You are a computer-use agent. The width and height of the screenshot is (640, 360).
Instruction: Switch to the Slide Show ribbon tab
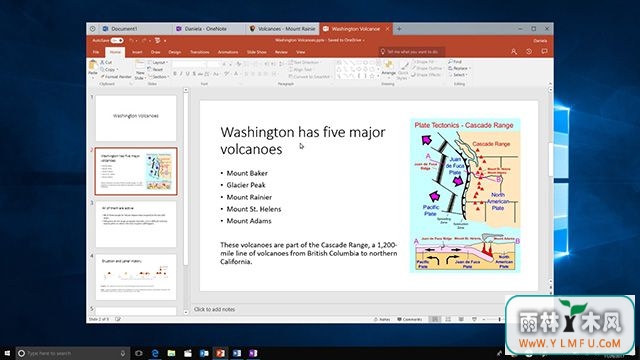(x=257, y=52)
